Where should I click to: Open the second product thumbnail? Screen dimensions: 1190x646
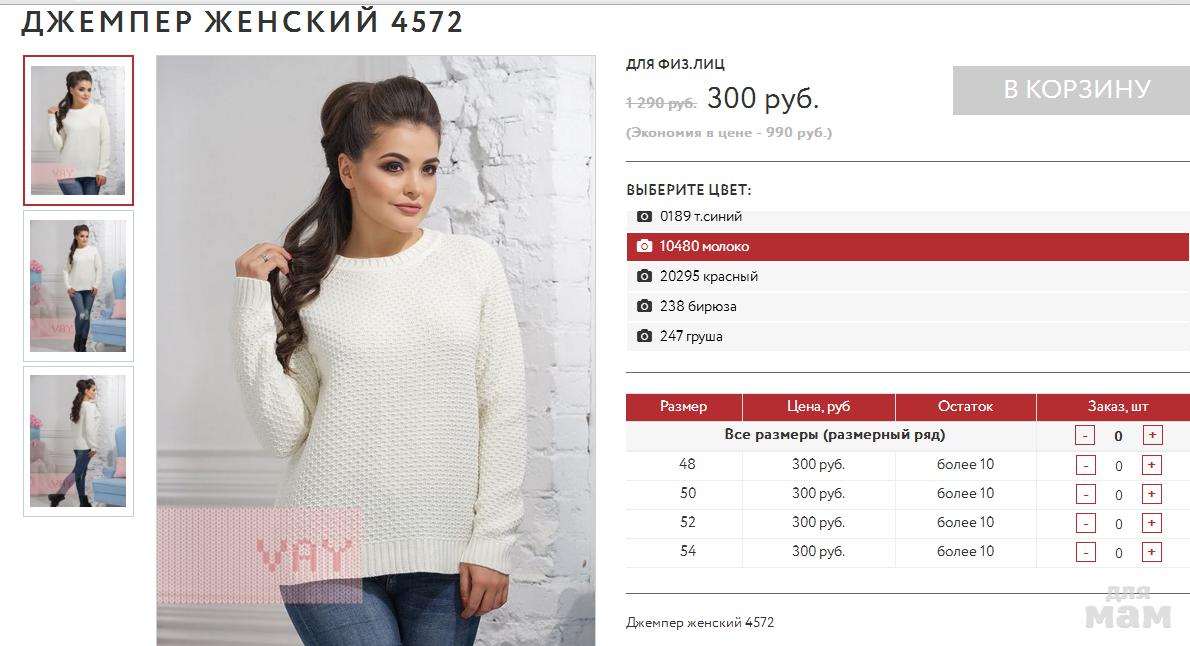(x=78, y=286)
